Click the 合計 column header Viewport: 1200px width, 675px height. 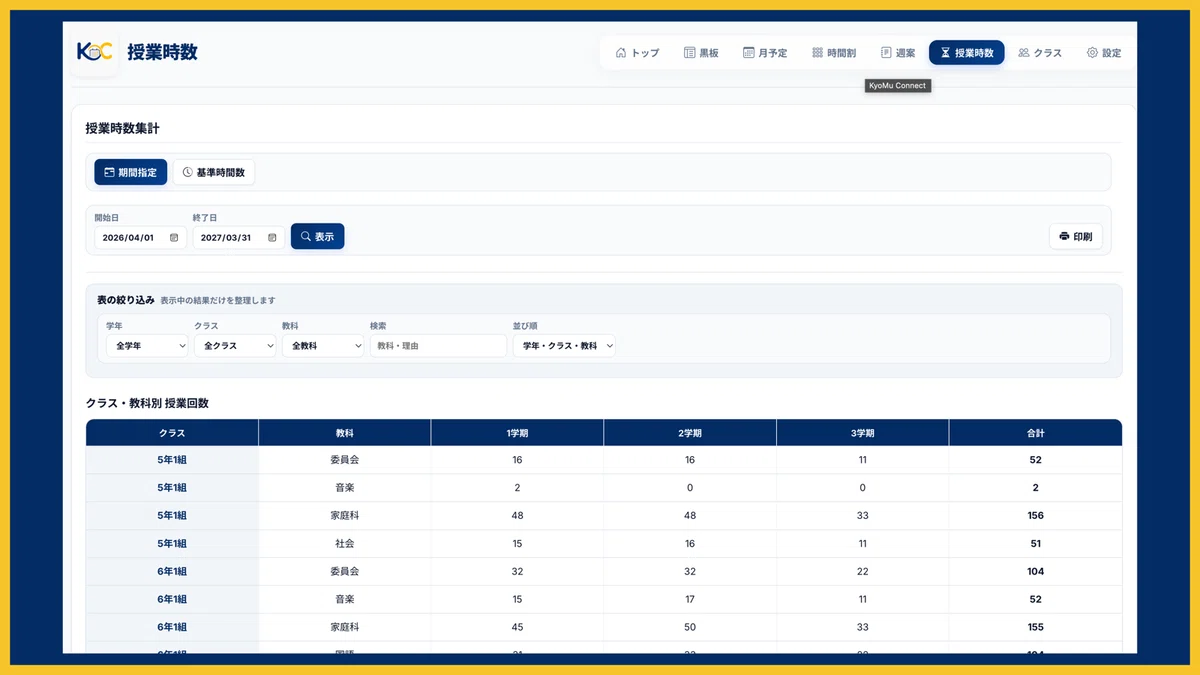click(x=1035, y=433)
